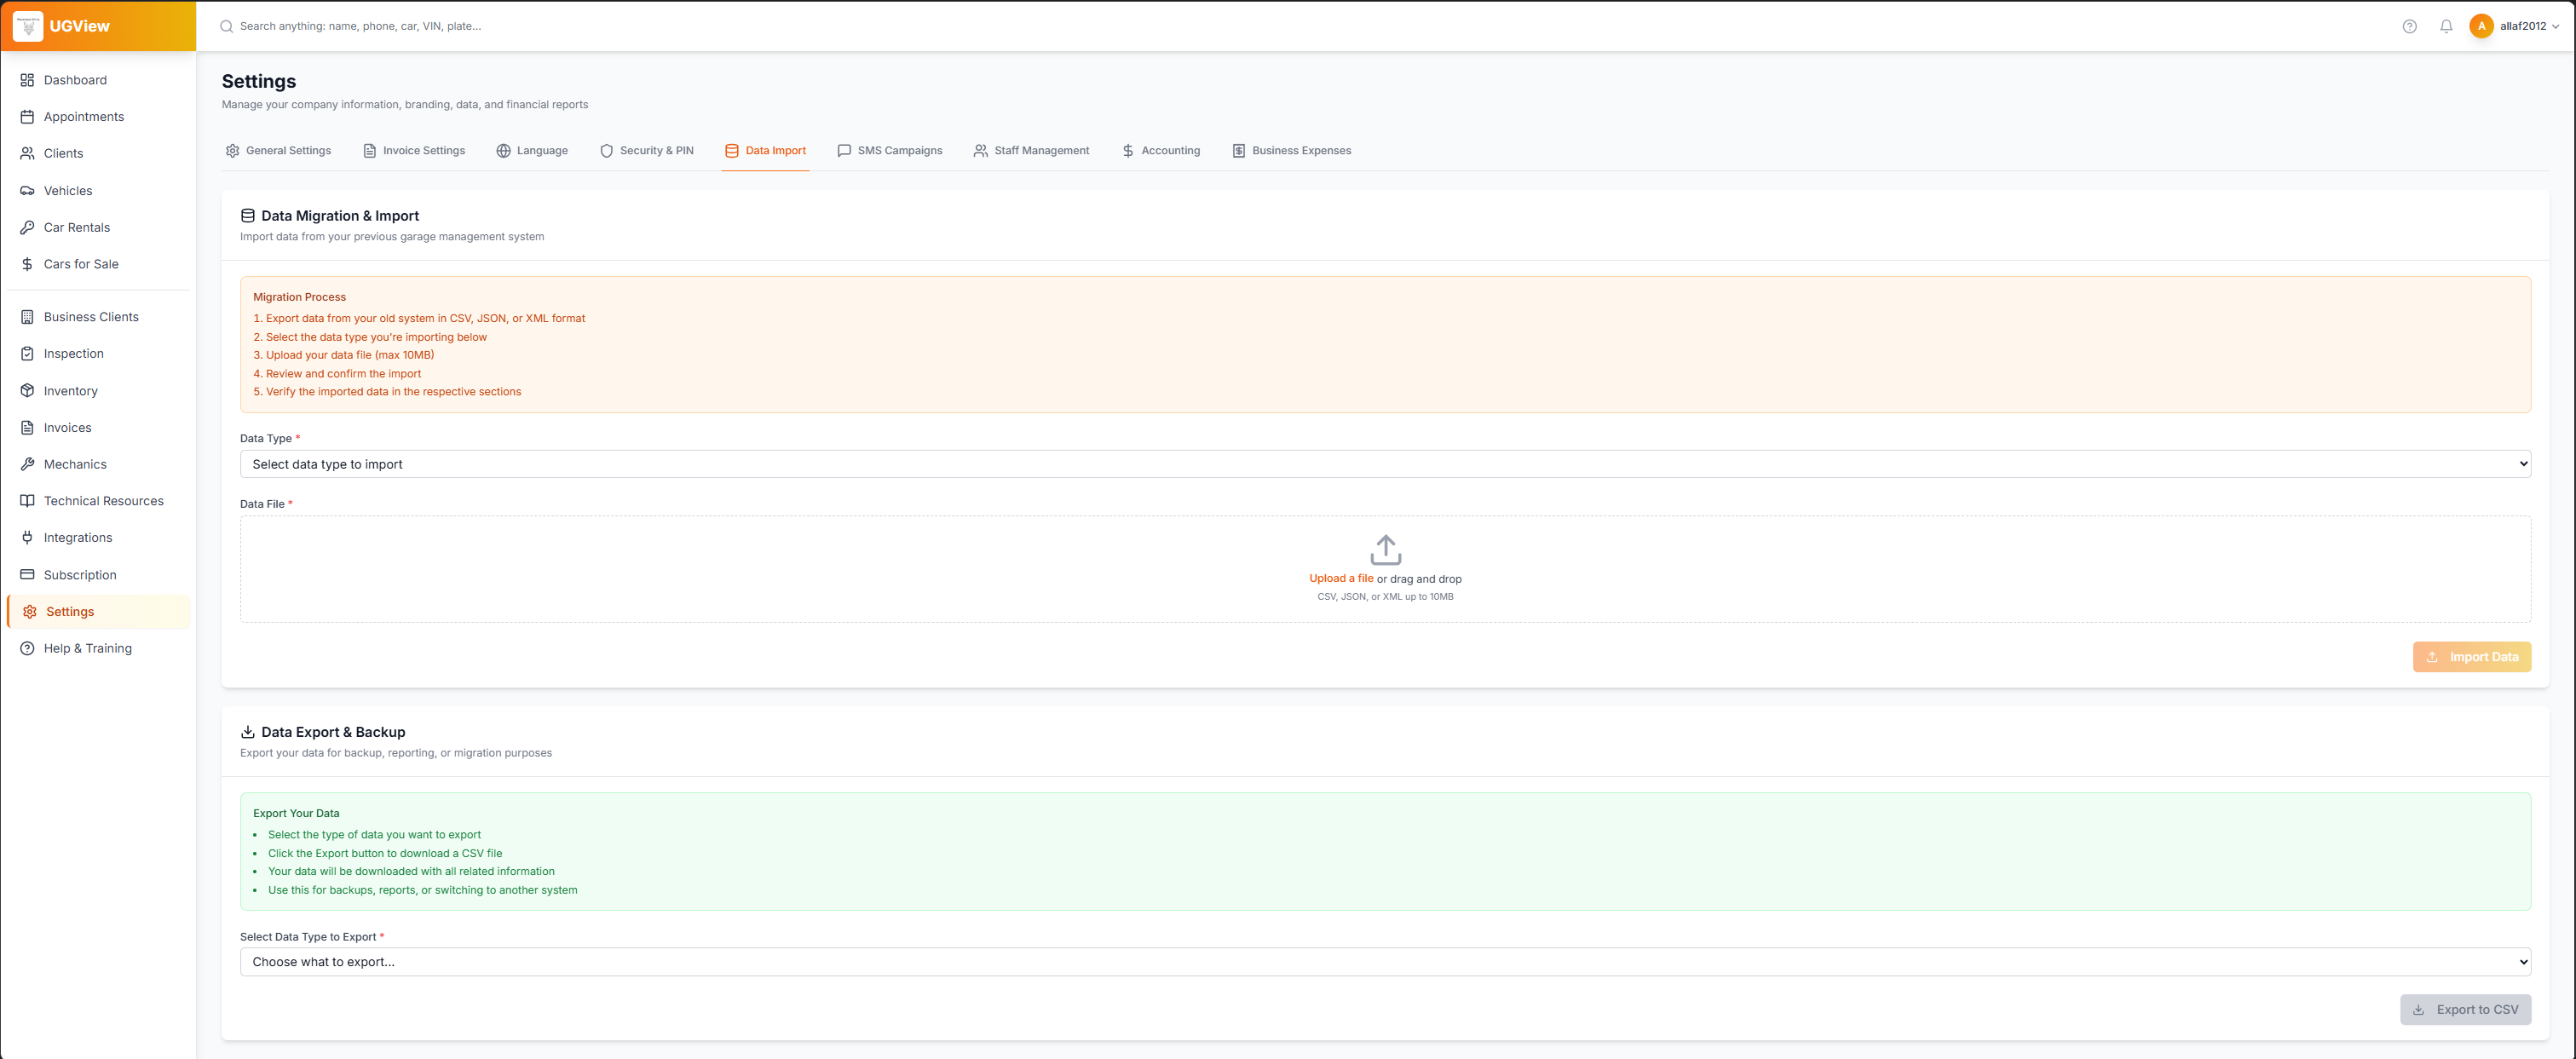Click the Inventory box icon
Viewport: 2576px width, 1059px height.
click(x=27, y=391)
